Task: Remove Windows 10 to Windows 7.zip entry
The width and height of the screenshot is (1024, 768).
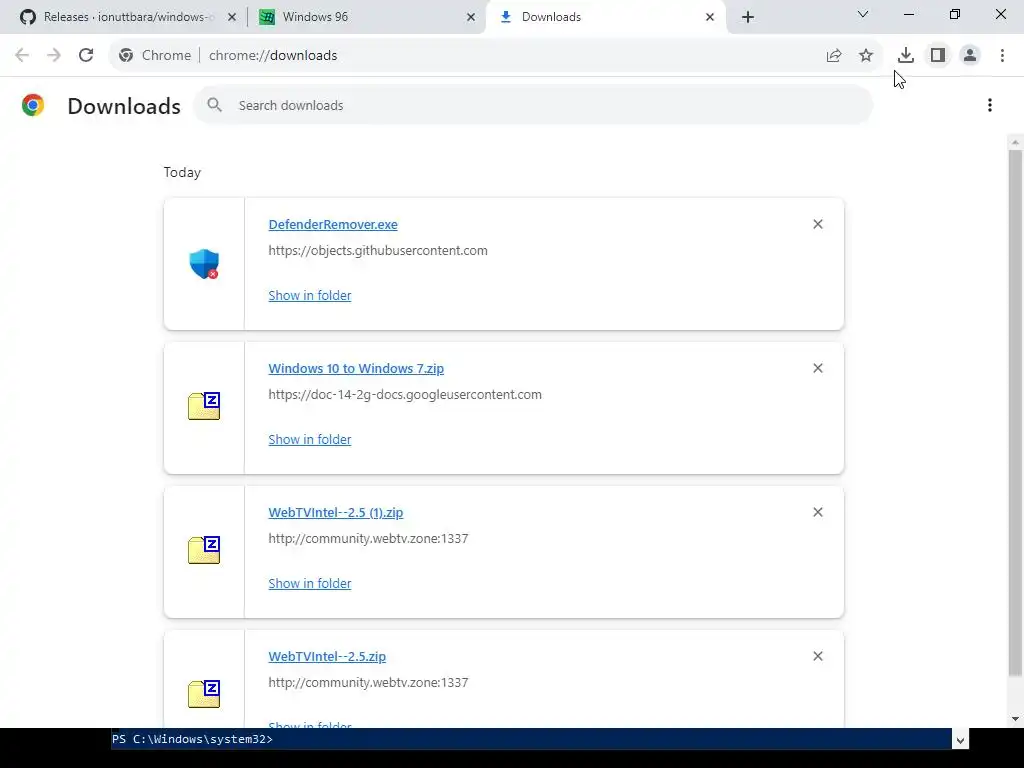Action: (818, 368)
